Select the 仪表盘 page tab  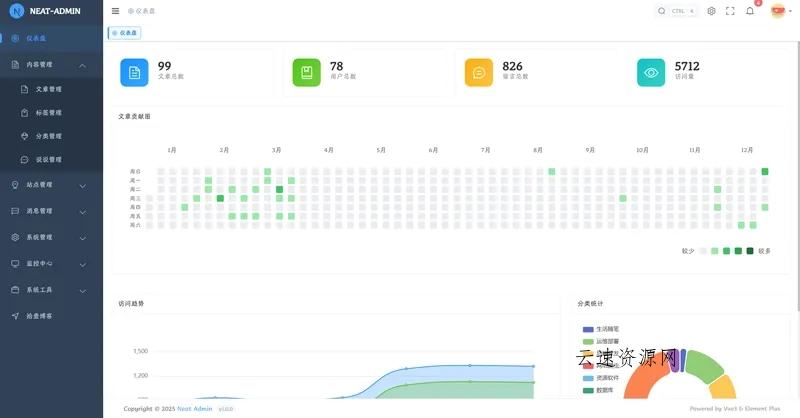point(125,32)
